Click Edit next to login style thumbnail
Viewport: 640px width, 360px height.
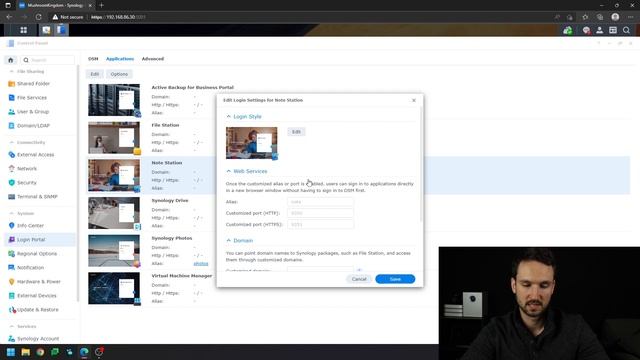click(x=296, y=131)
